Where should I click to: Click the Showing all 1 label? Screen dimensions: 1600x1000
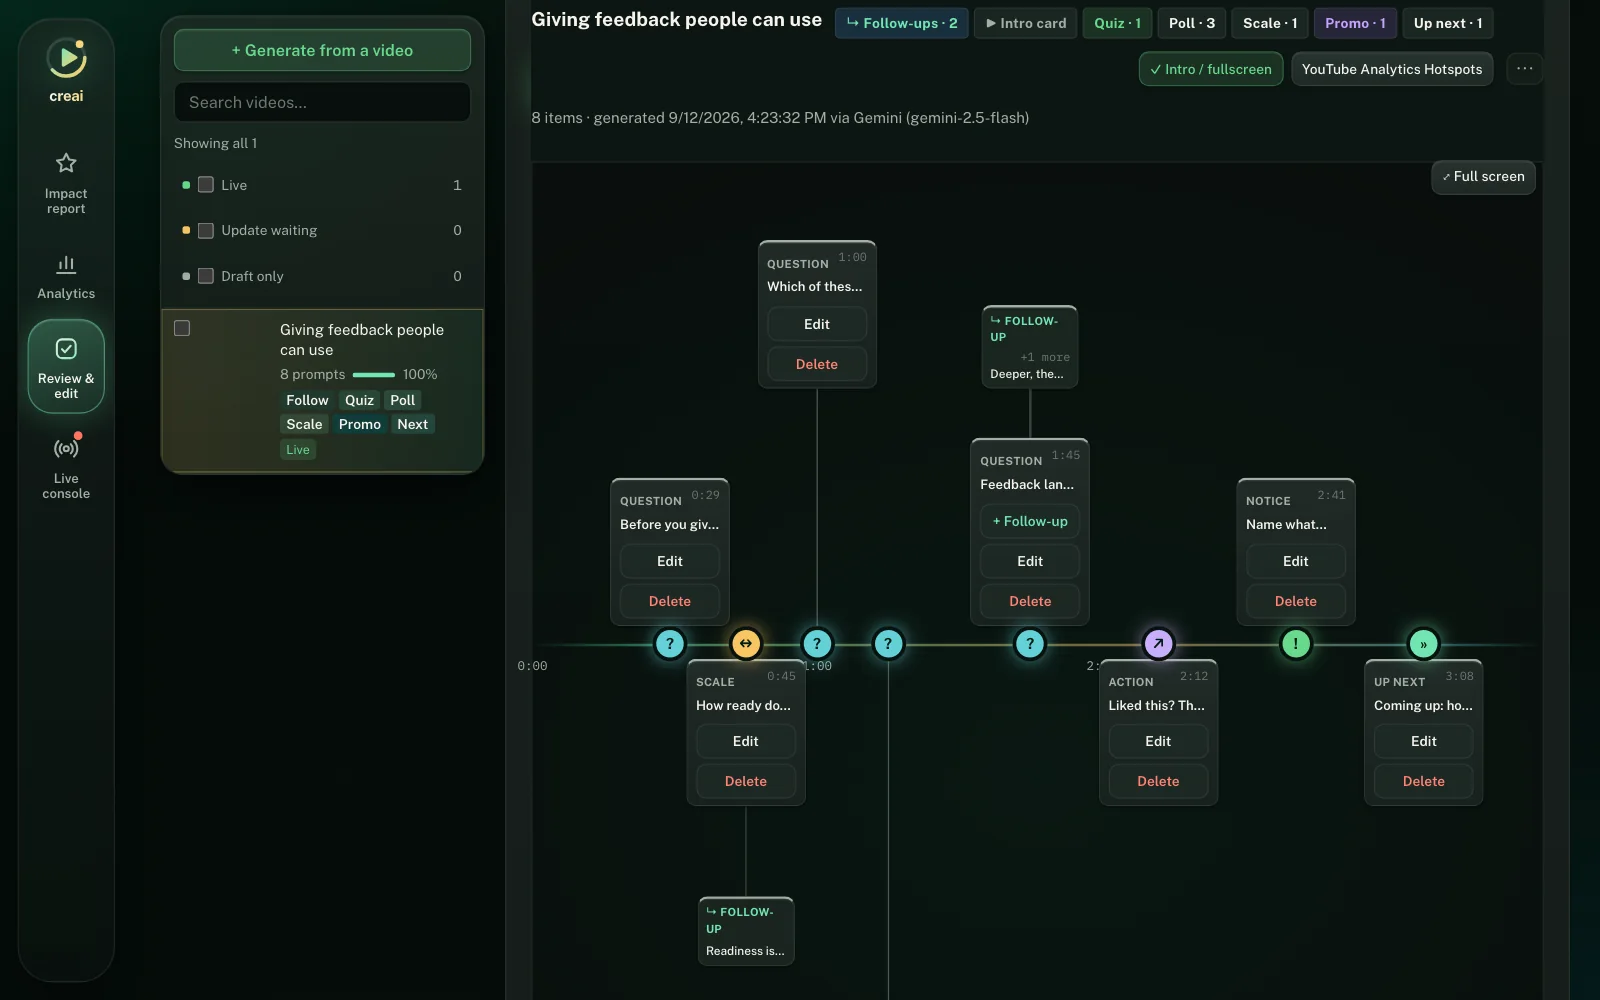point(215,143)
